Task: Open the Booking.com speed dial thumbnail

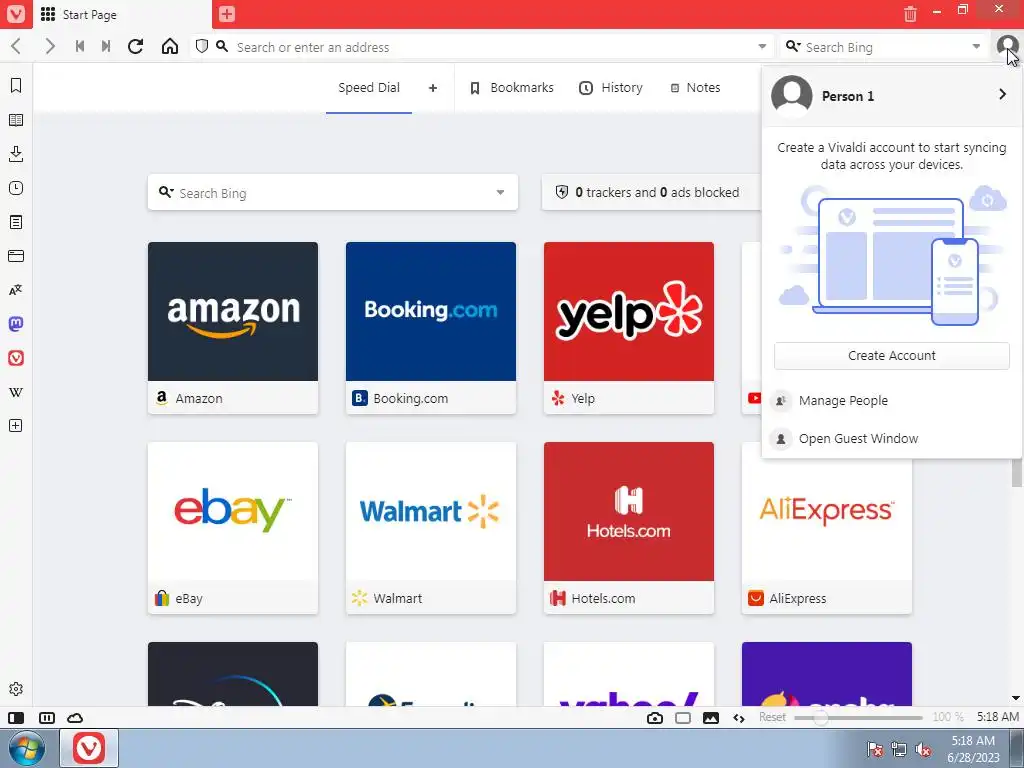Action: click(x=431, y=328)
